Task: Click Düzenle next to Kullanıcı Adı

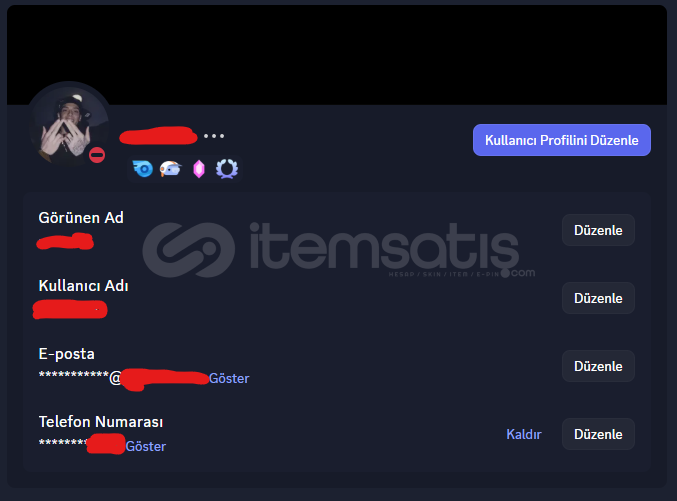Action: pos(598,298)
